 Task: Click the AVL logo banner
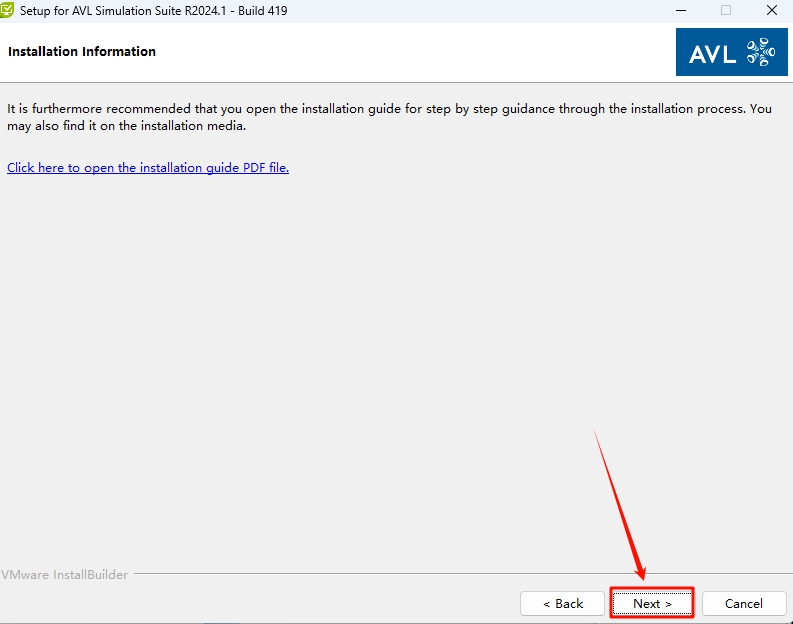[x=731, y=52]
